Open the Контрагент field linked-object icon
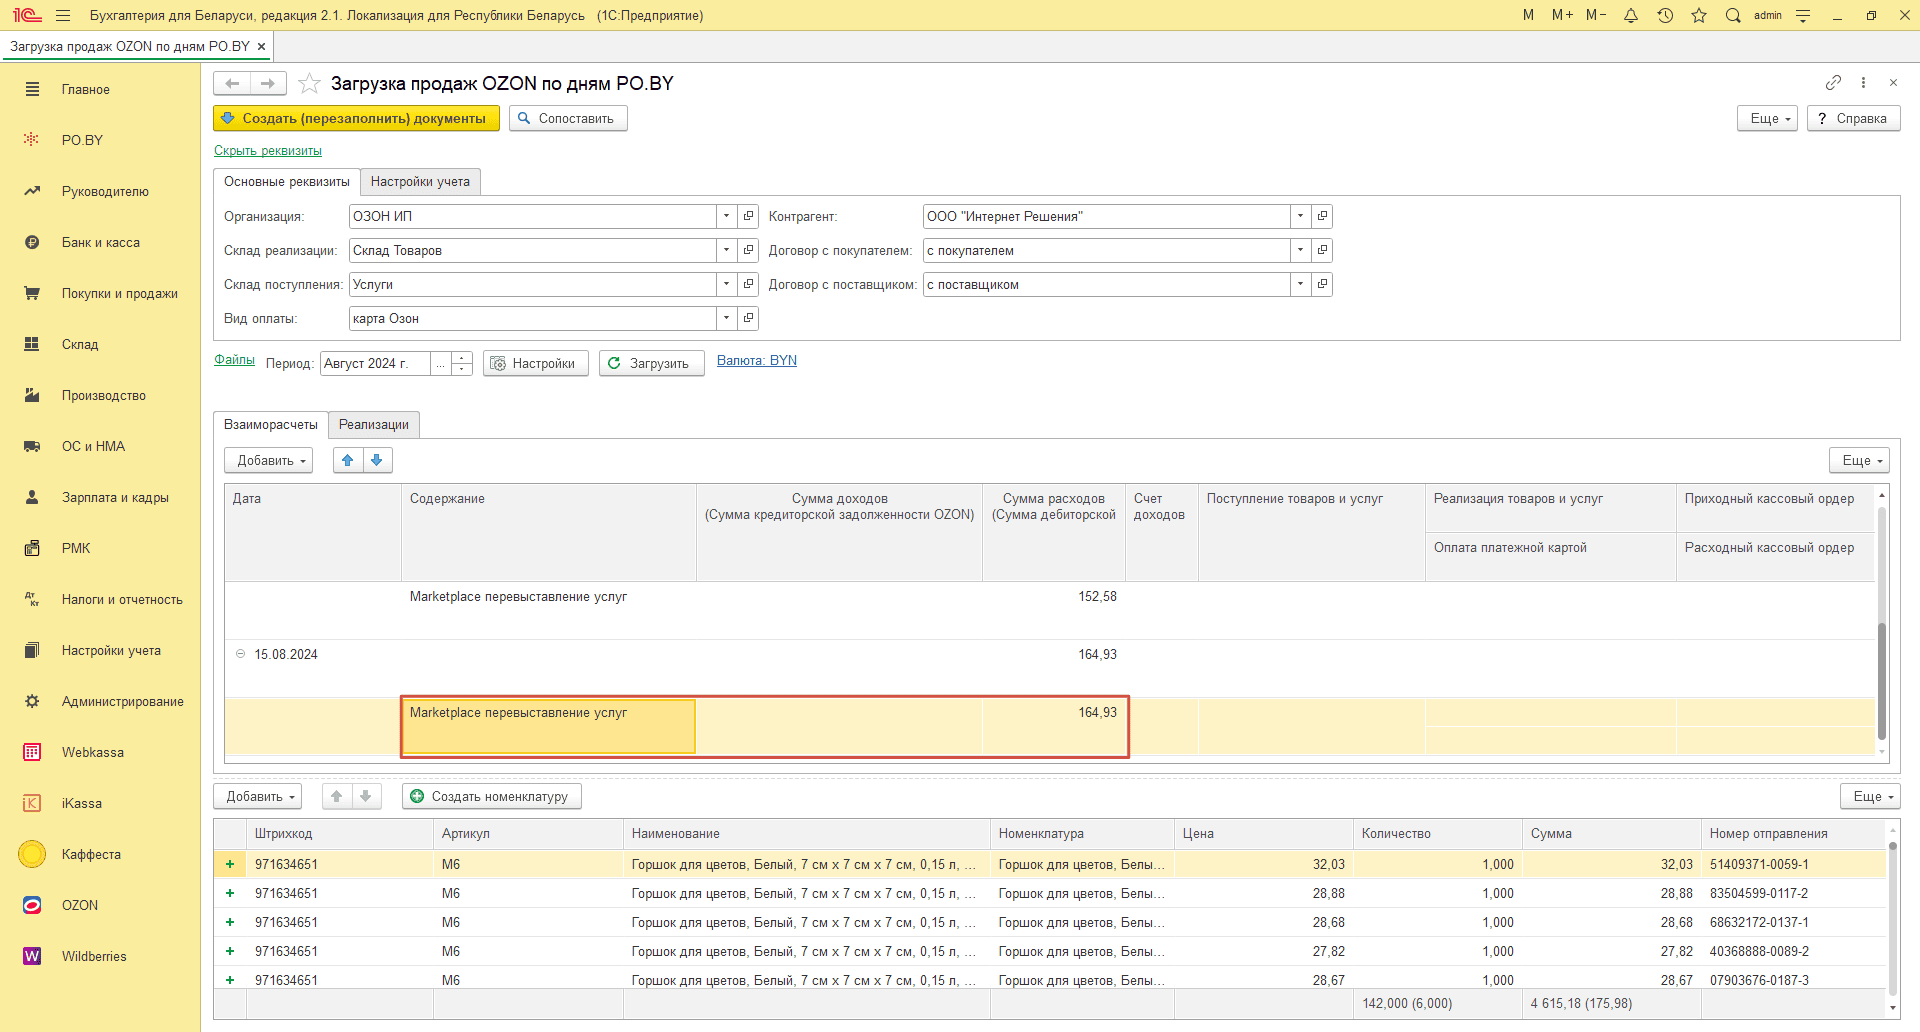 [x=1322, y=216]
